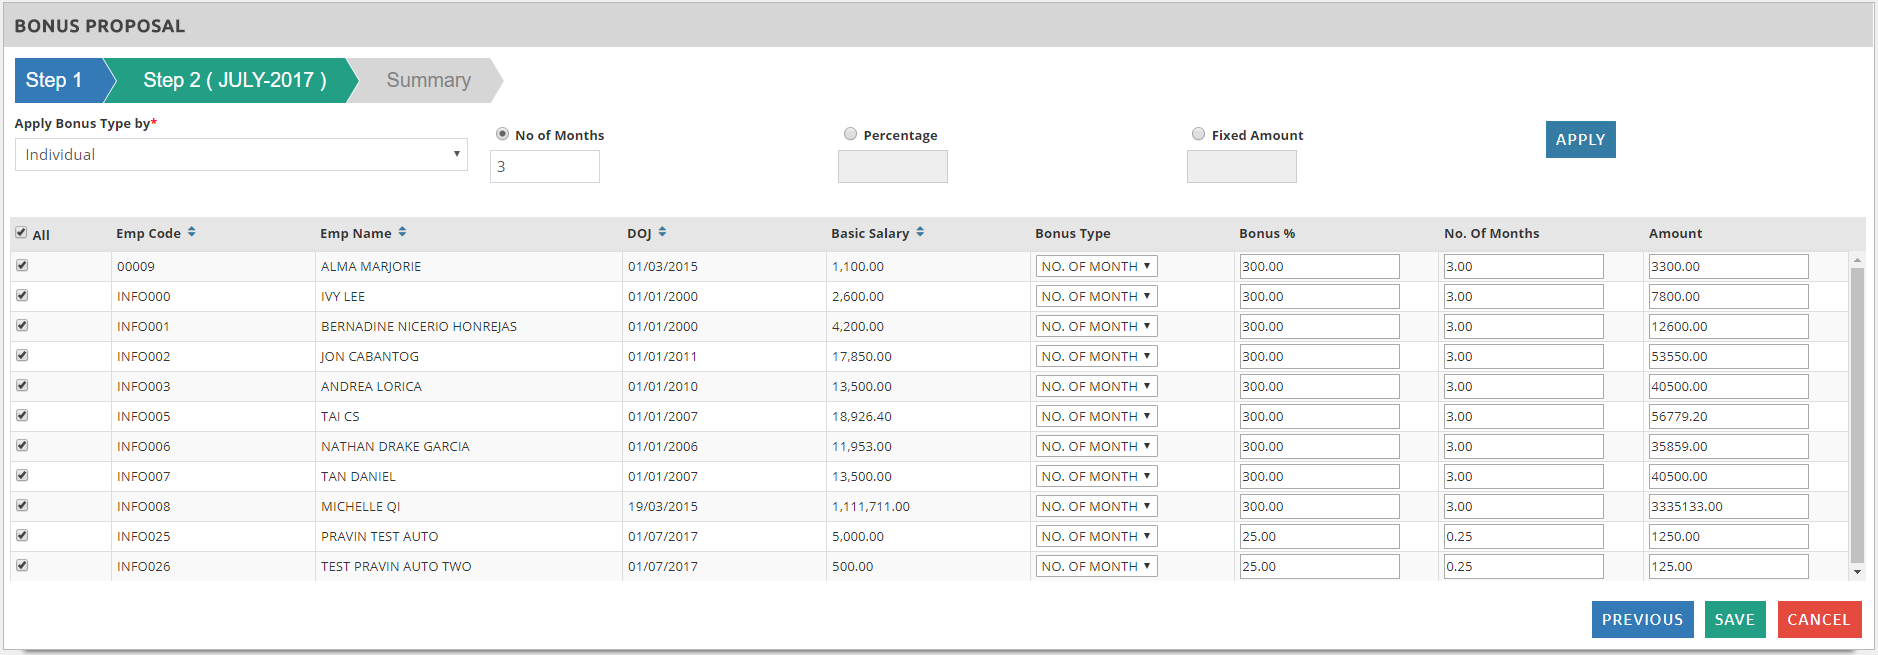Switch to the Summary step
This screenshot has width=1878, height=655.
pyautogui.click(x=428, y=80)
